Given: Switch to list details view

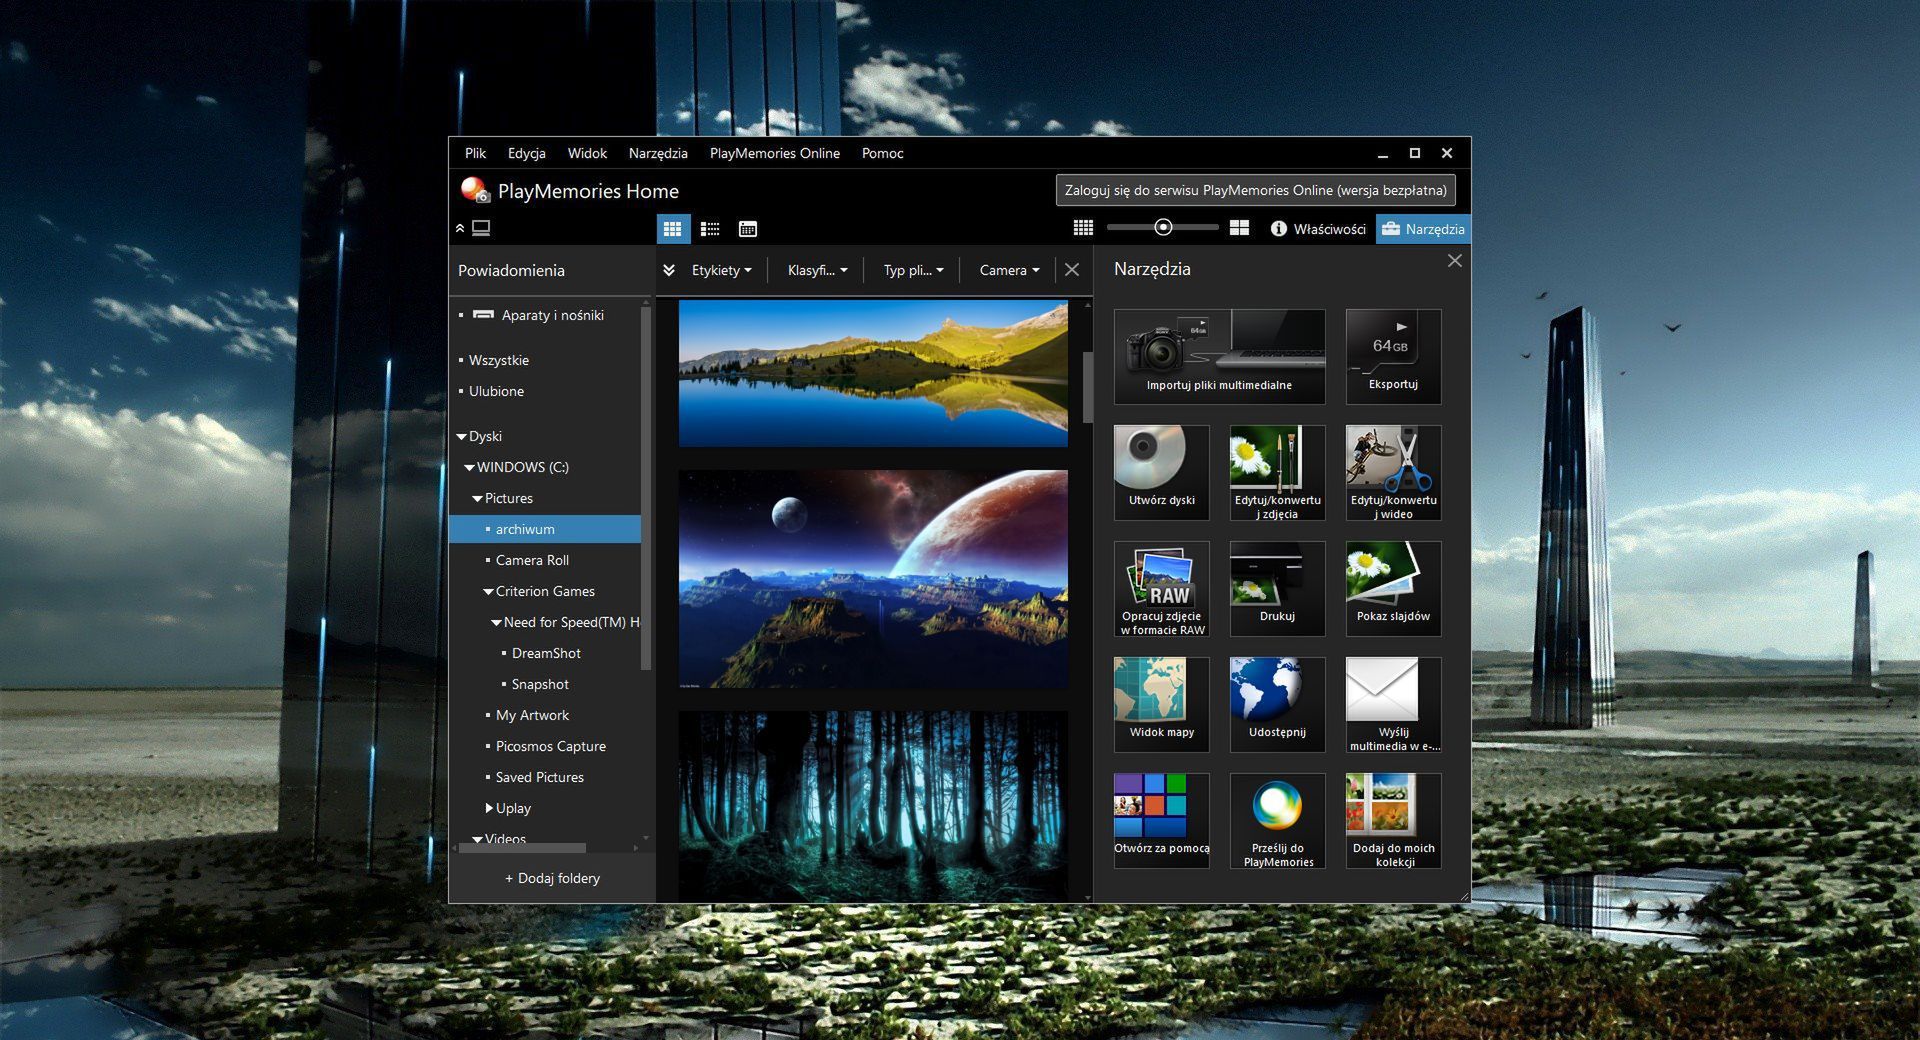Looking at the screenshot, I should coord(710,229).
